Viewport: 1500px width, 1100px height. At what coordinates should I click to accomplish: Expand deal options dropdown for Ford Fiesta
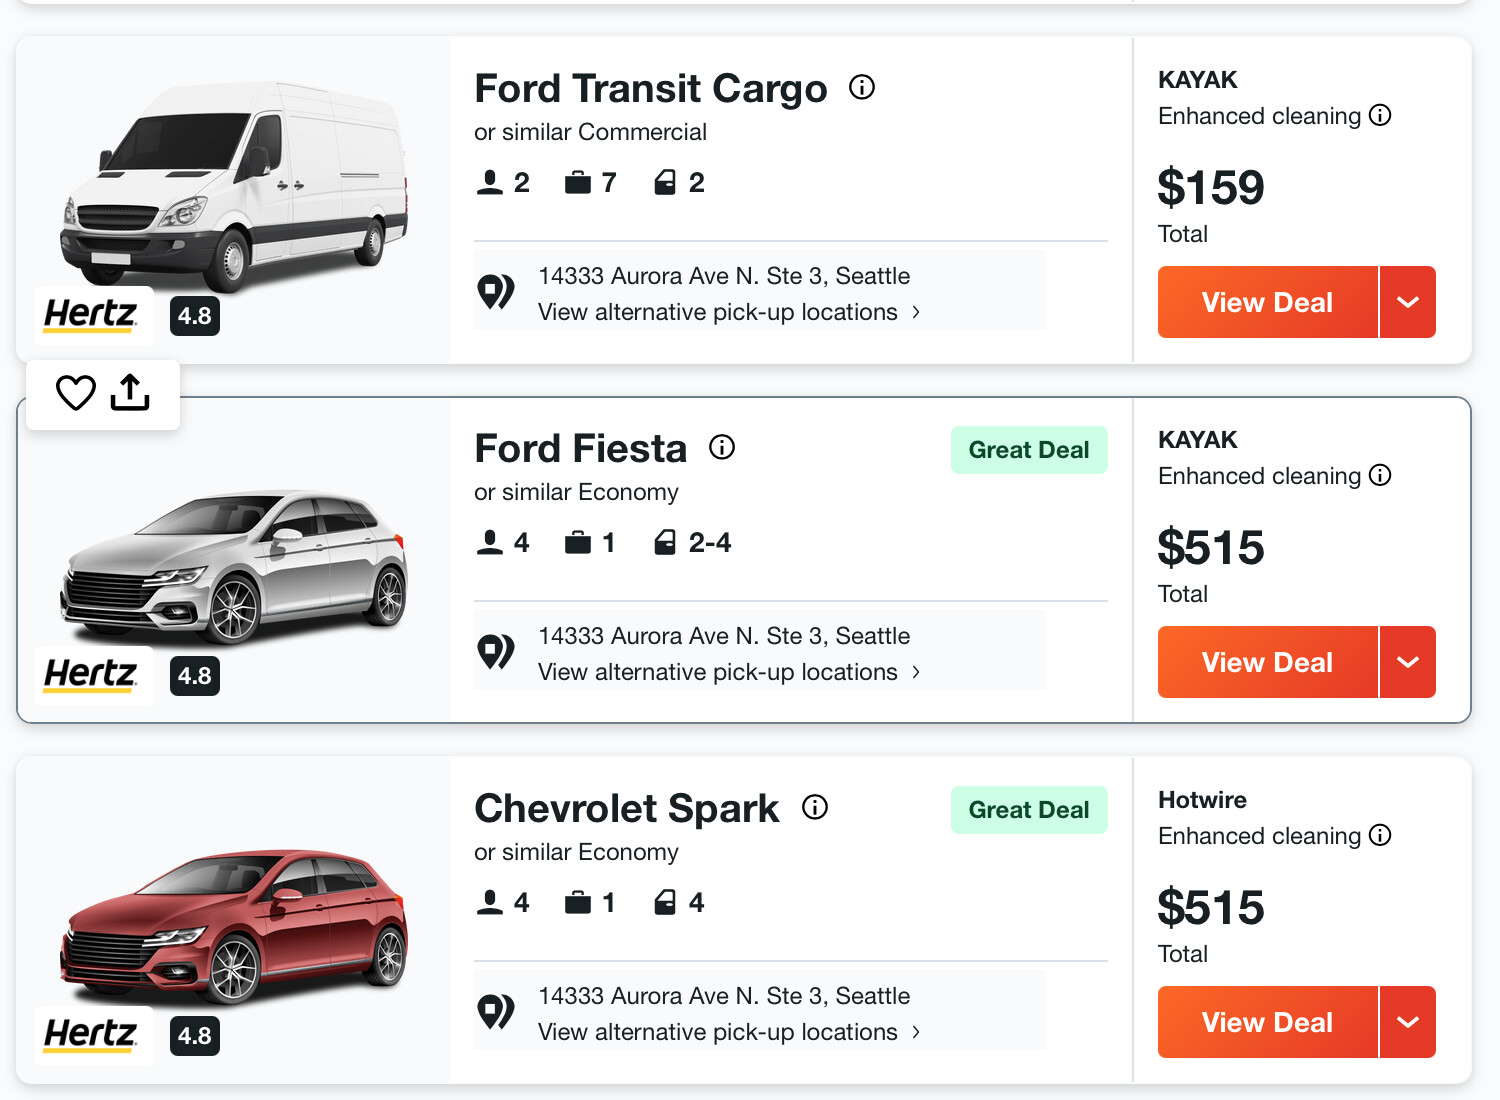pyautogui.click(x=1408, y=662)
